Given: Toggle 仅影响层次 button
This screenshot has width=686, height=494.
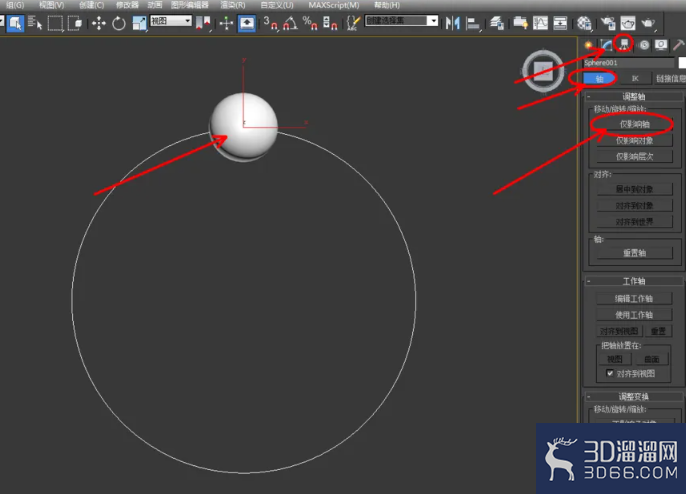Looking at the screenshot, I should coord(634,157).
